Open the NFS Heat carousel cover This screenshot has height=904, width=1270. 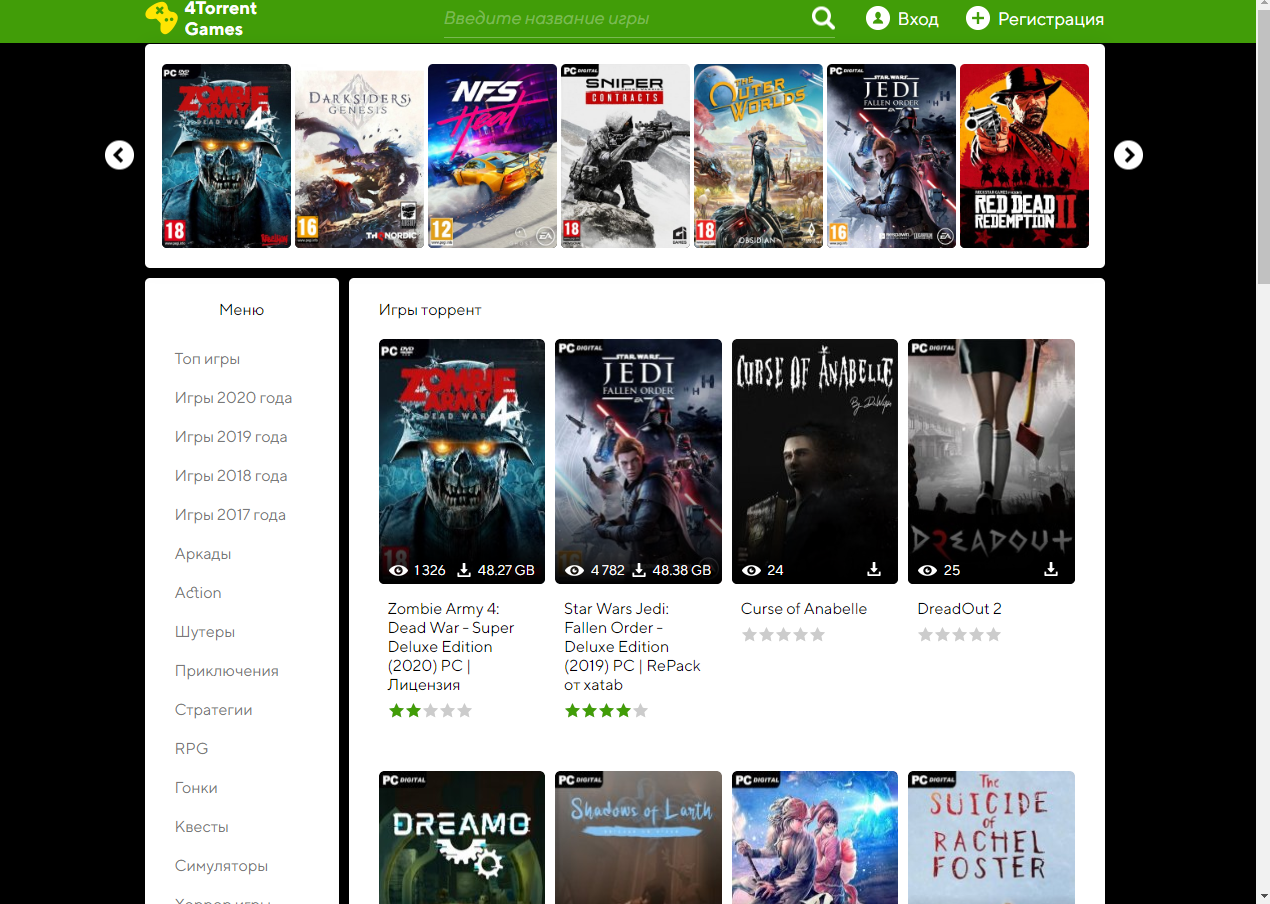pyautogui.click(x=492, y=156)
